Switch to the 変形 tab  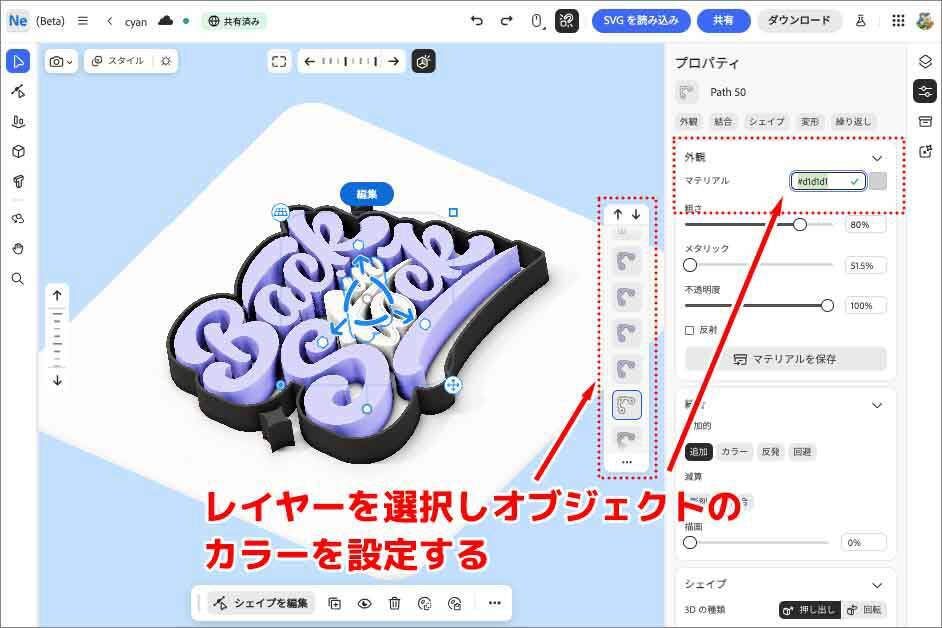(810, 121)
